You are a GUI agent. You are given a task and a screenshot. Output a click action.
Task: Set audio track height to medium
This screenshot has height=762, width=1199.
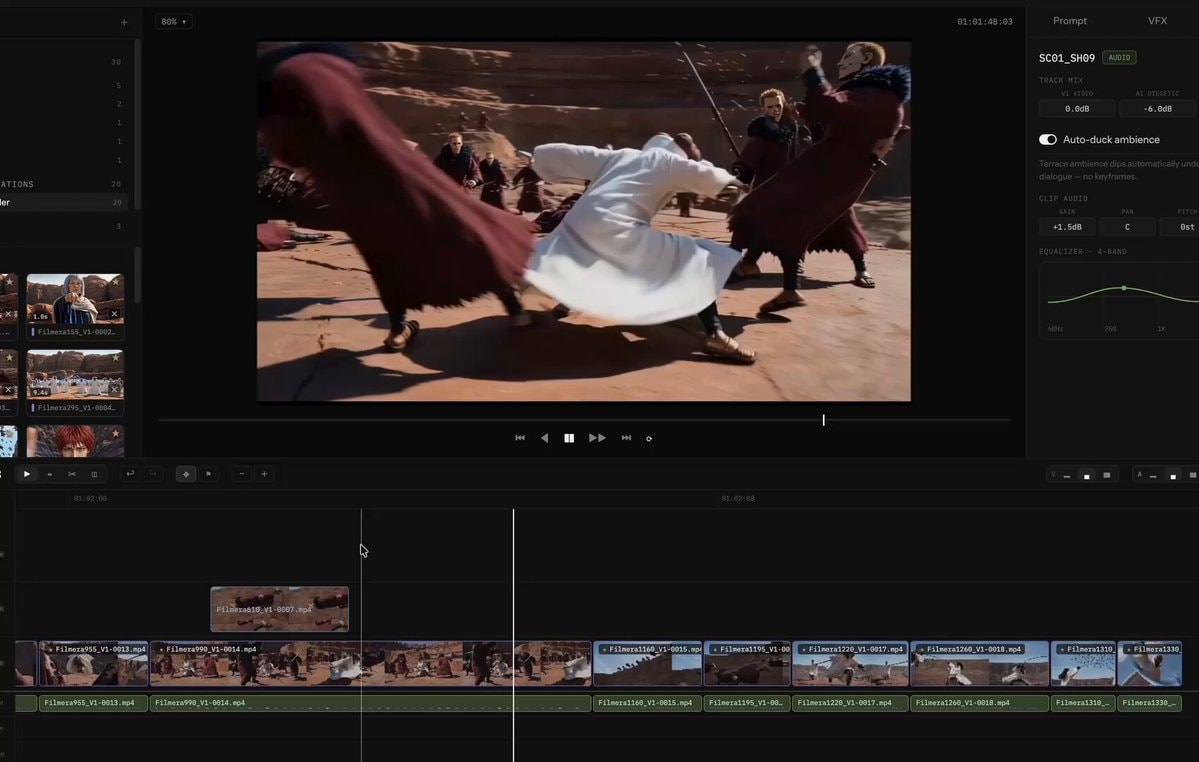(1173, 475)
